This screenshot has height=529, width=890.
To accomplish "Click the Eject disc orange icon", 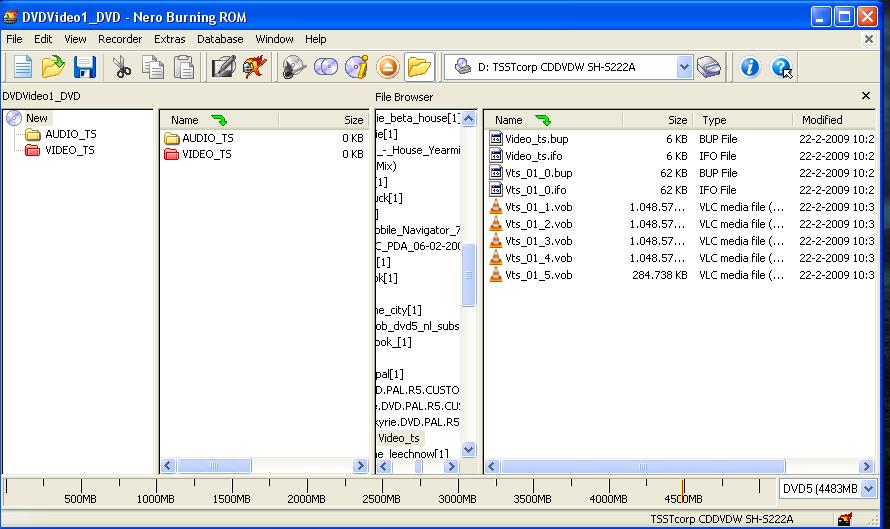I will pos(388,67).
